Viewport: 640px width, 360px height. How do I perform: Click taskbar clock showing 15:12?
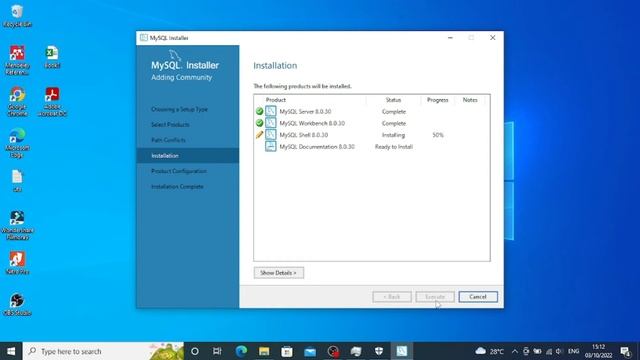click(598, 351)
